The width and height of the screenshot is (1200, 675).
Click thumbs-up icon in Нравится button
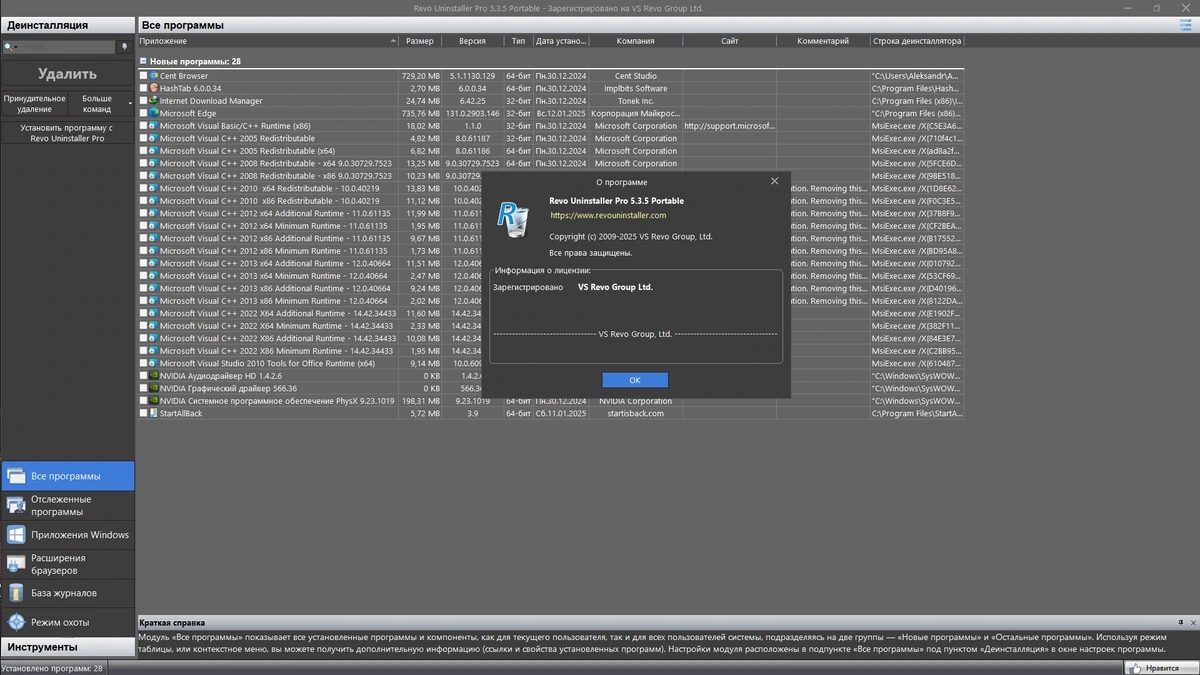[1136, 668]
